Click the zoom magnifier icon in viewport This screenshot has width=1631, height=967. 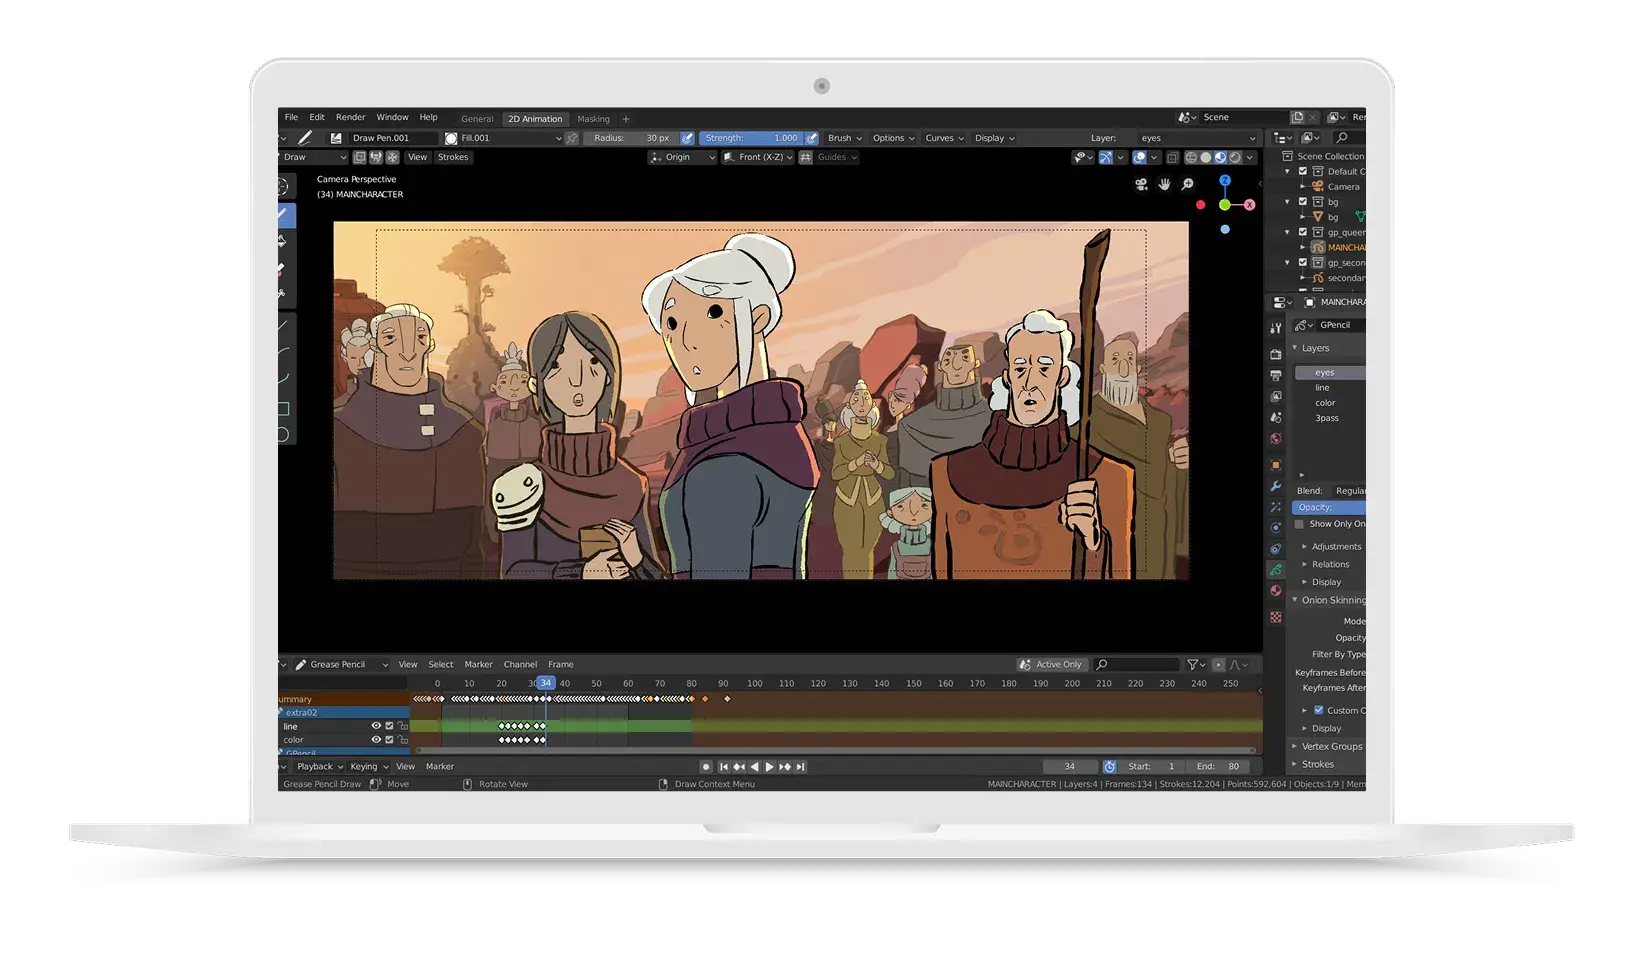[1187, 184]
